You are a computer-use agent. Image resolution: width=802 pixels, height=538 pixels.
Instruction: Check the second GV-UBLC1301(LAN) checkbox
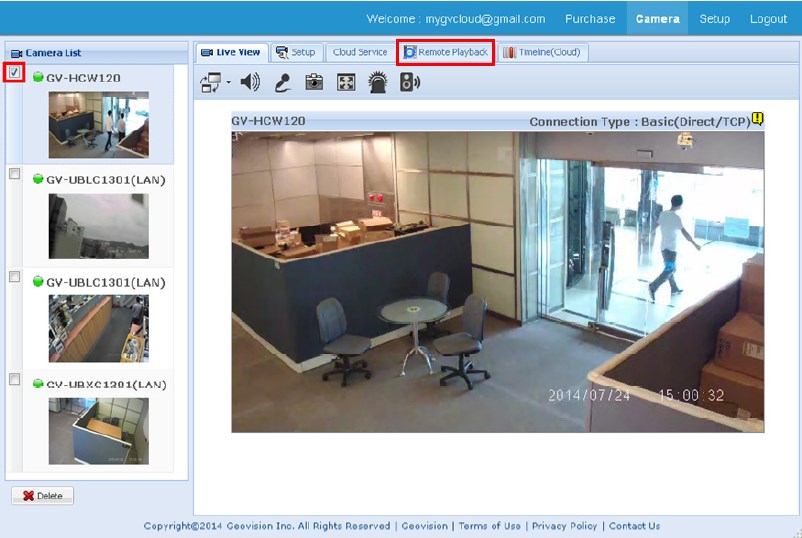[x=14, y=277]
